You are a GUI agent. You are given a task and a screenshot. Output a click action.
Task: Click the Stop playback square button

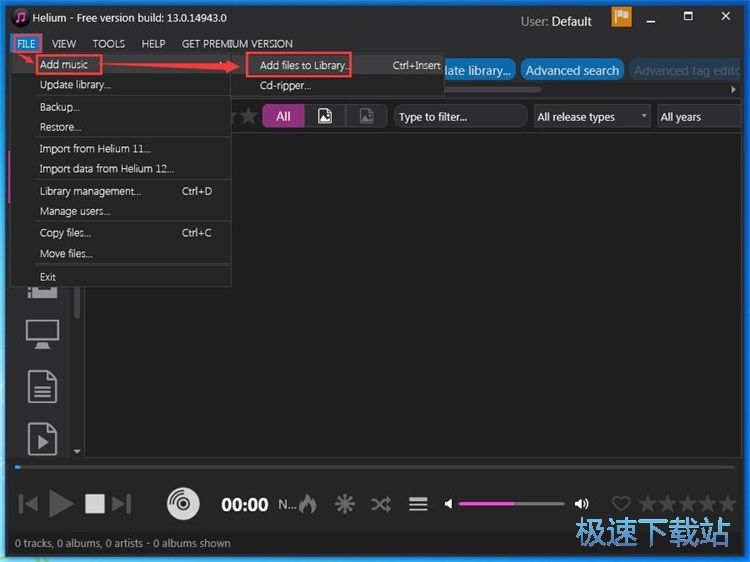click(x=94, y=504)
